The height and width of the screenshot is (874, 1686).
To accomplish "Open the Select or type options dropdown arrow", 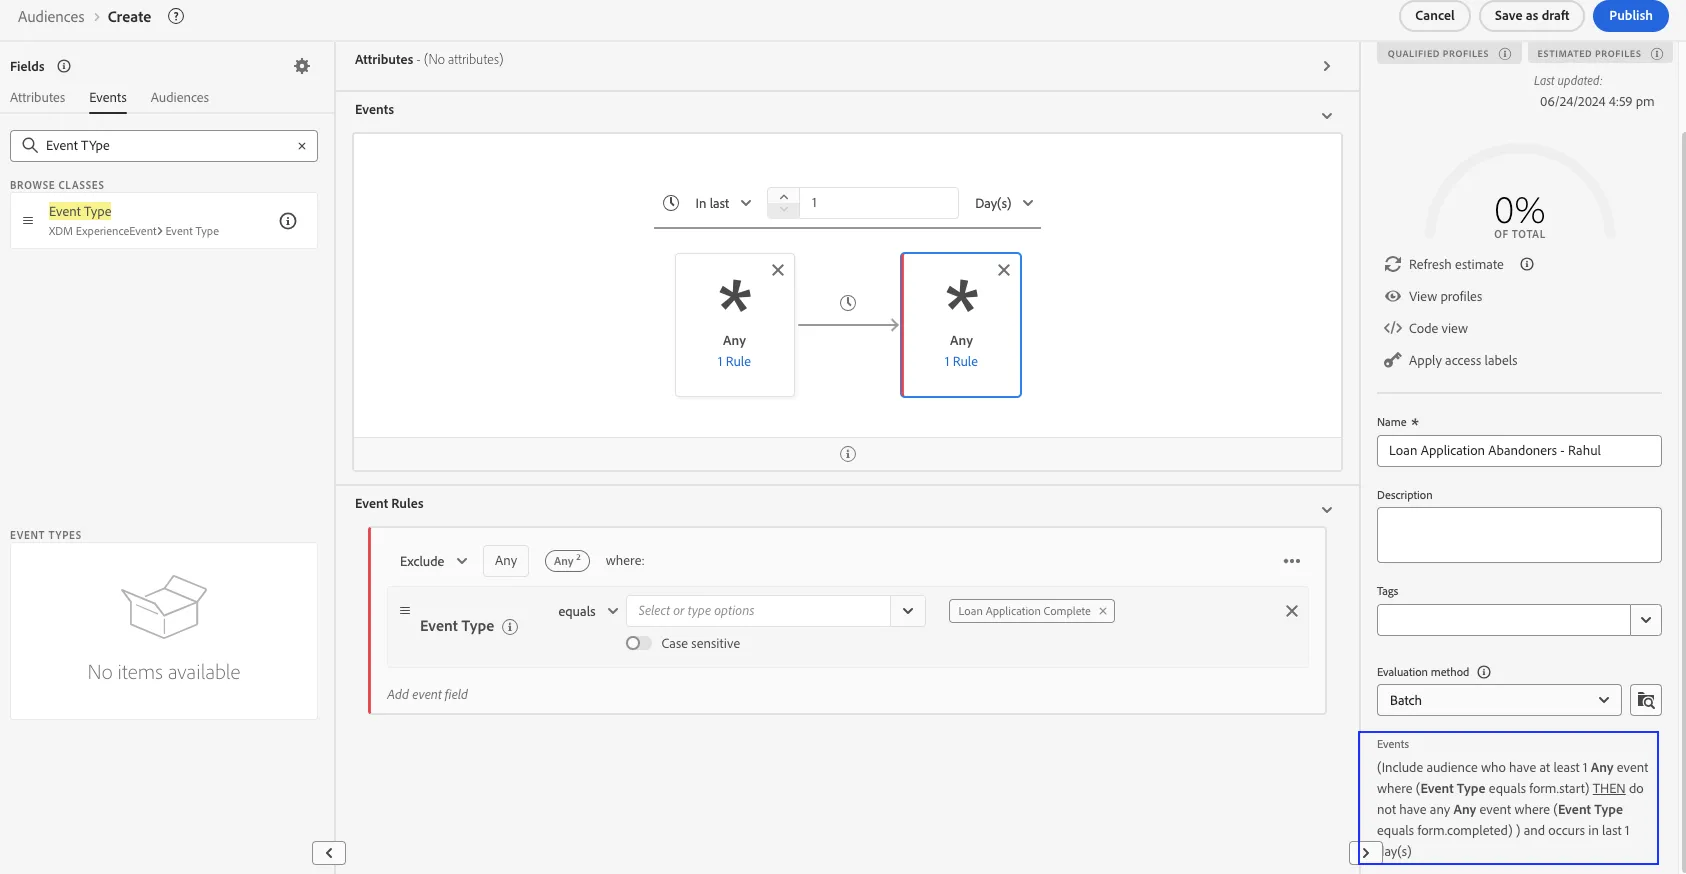I will (x=908, y=611).
